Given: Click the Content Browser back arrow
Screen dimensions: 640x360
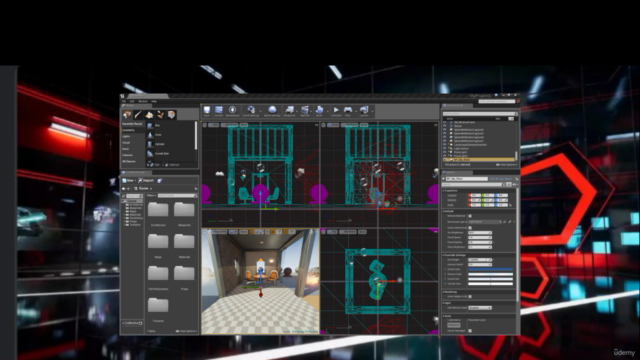Looking at the screenshot, I should [x=124, y=189].
